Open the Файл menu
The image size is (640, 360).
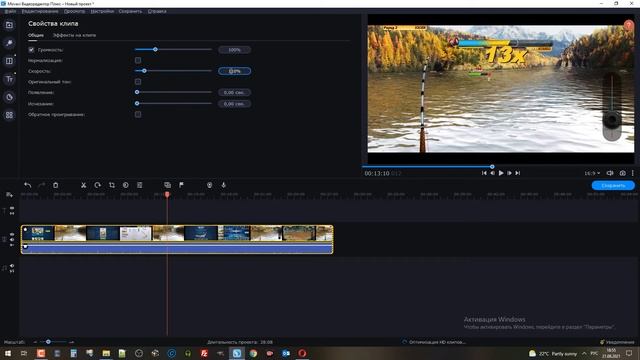tap(10, 11)
